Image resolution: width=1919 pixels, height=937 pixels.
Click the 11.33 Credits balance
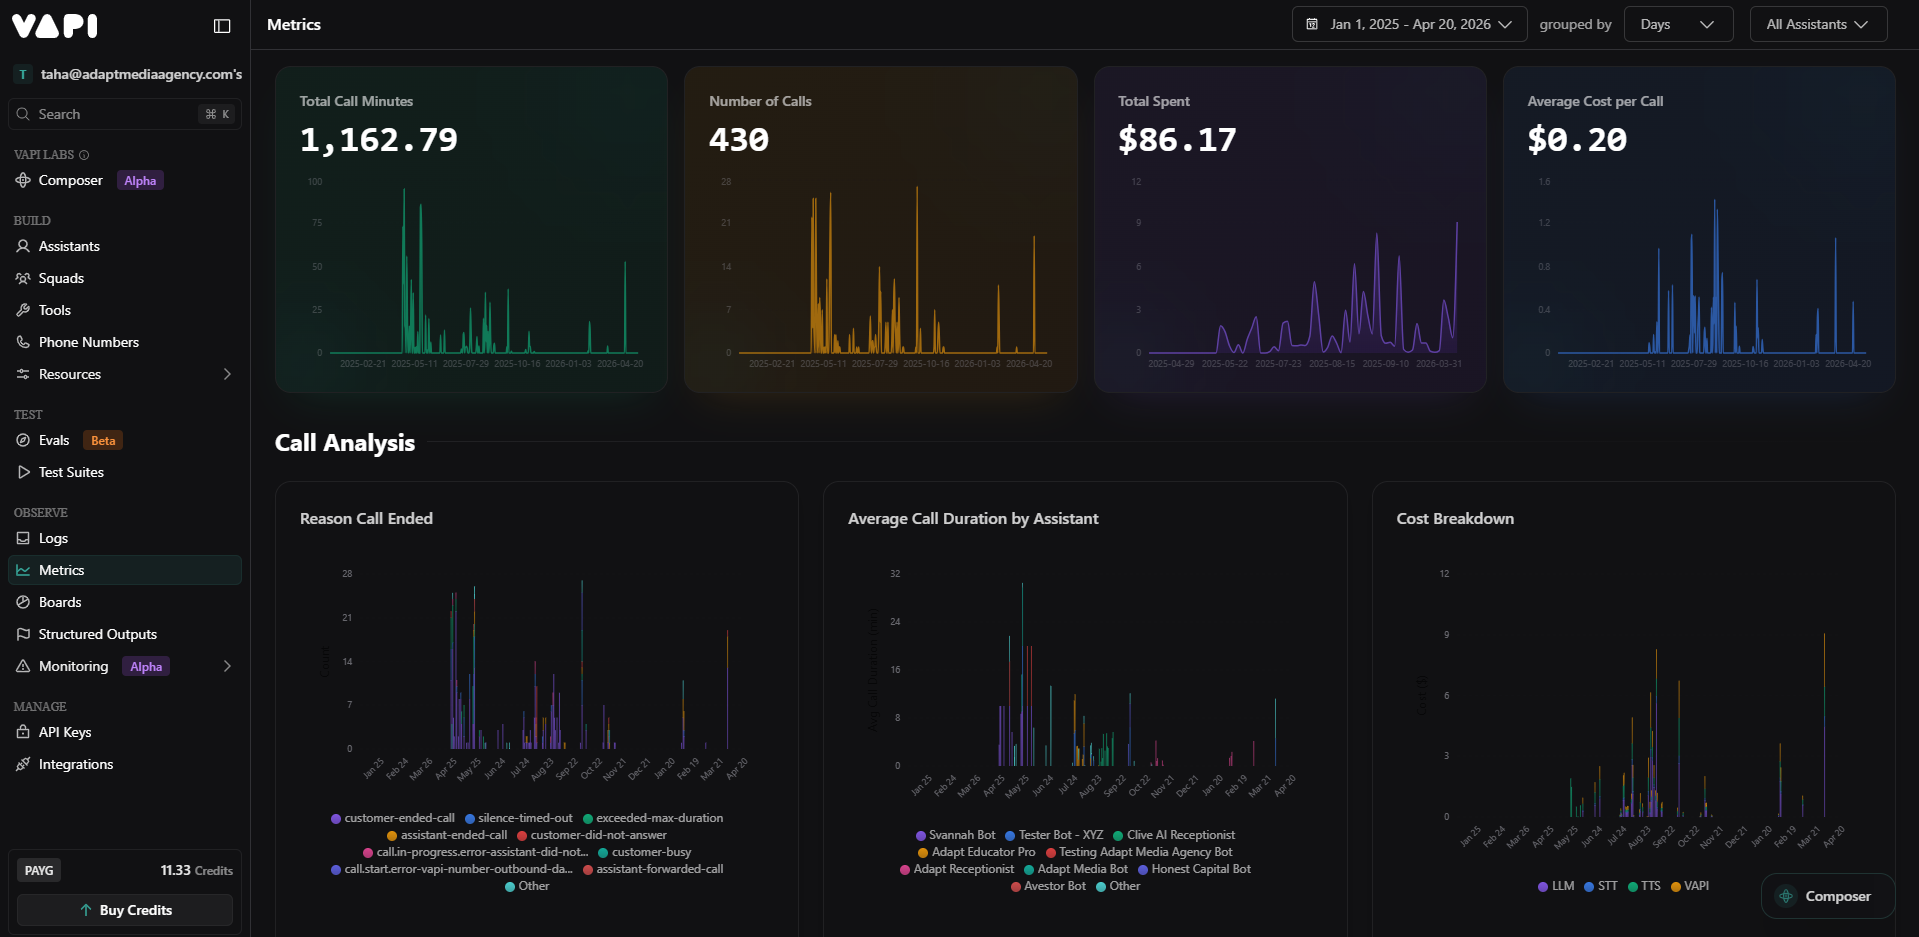point(197,871)
